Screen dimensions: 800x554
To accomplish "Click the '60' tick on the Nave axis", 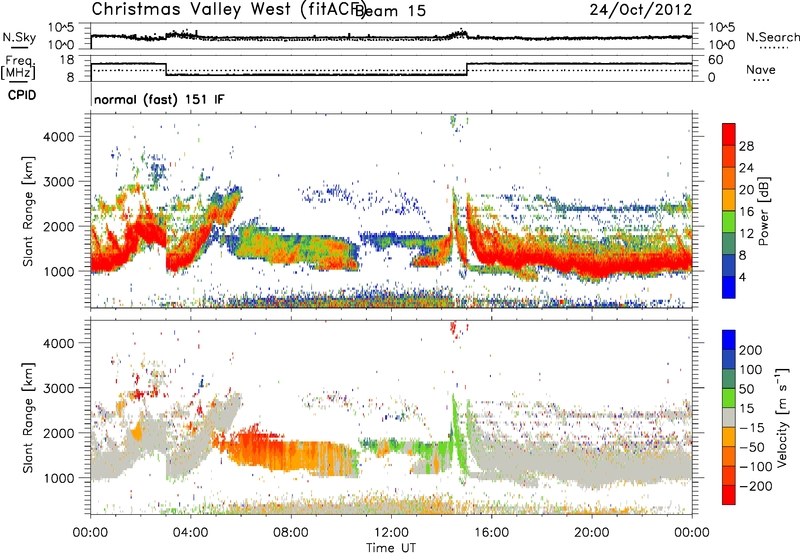I will coord(715,60).
